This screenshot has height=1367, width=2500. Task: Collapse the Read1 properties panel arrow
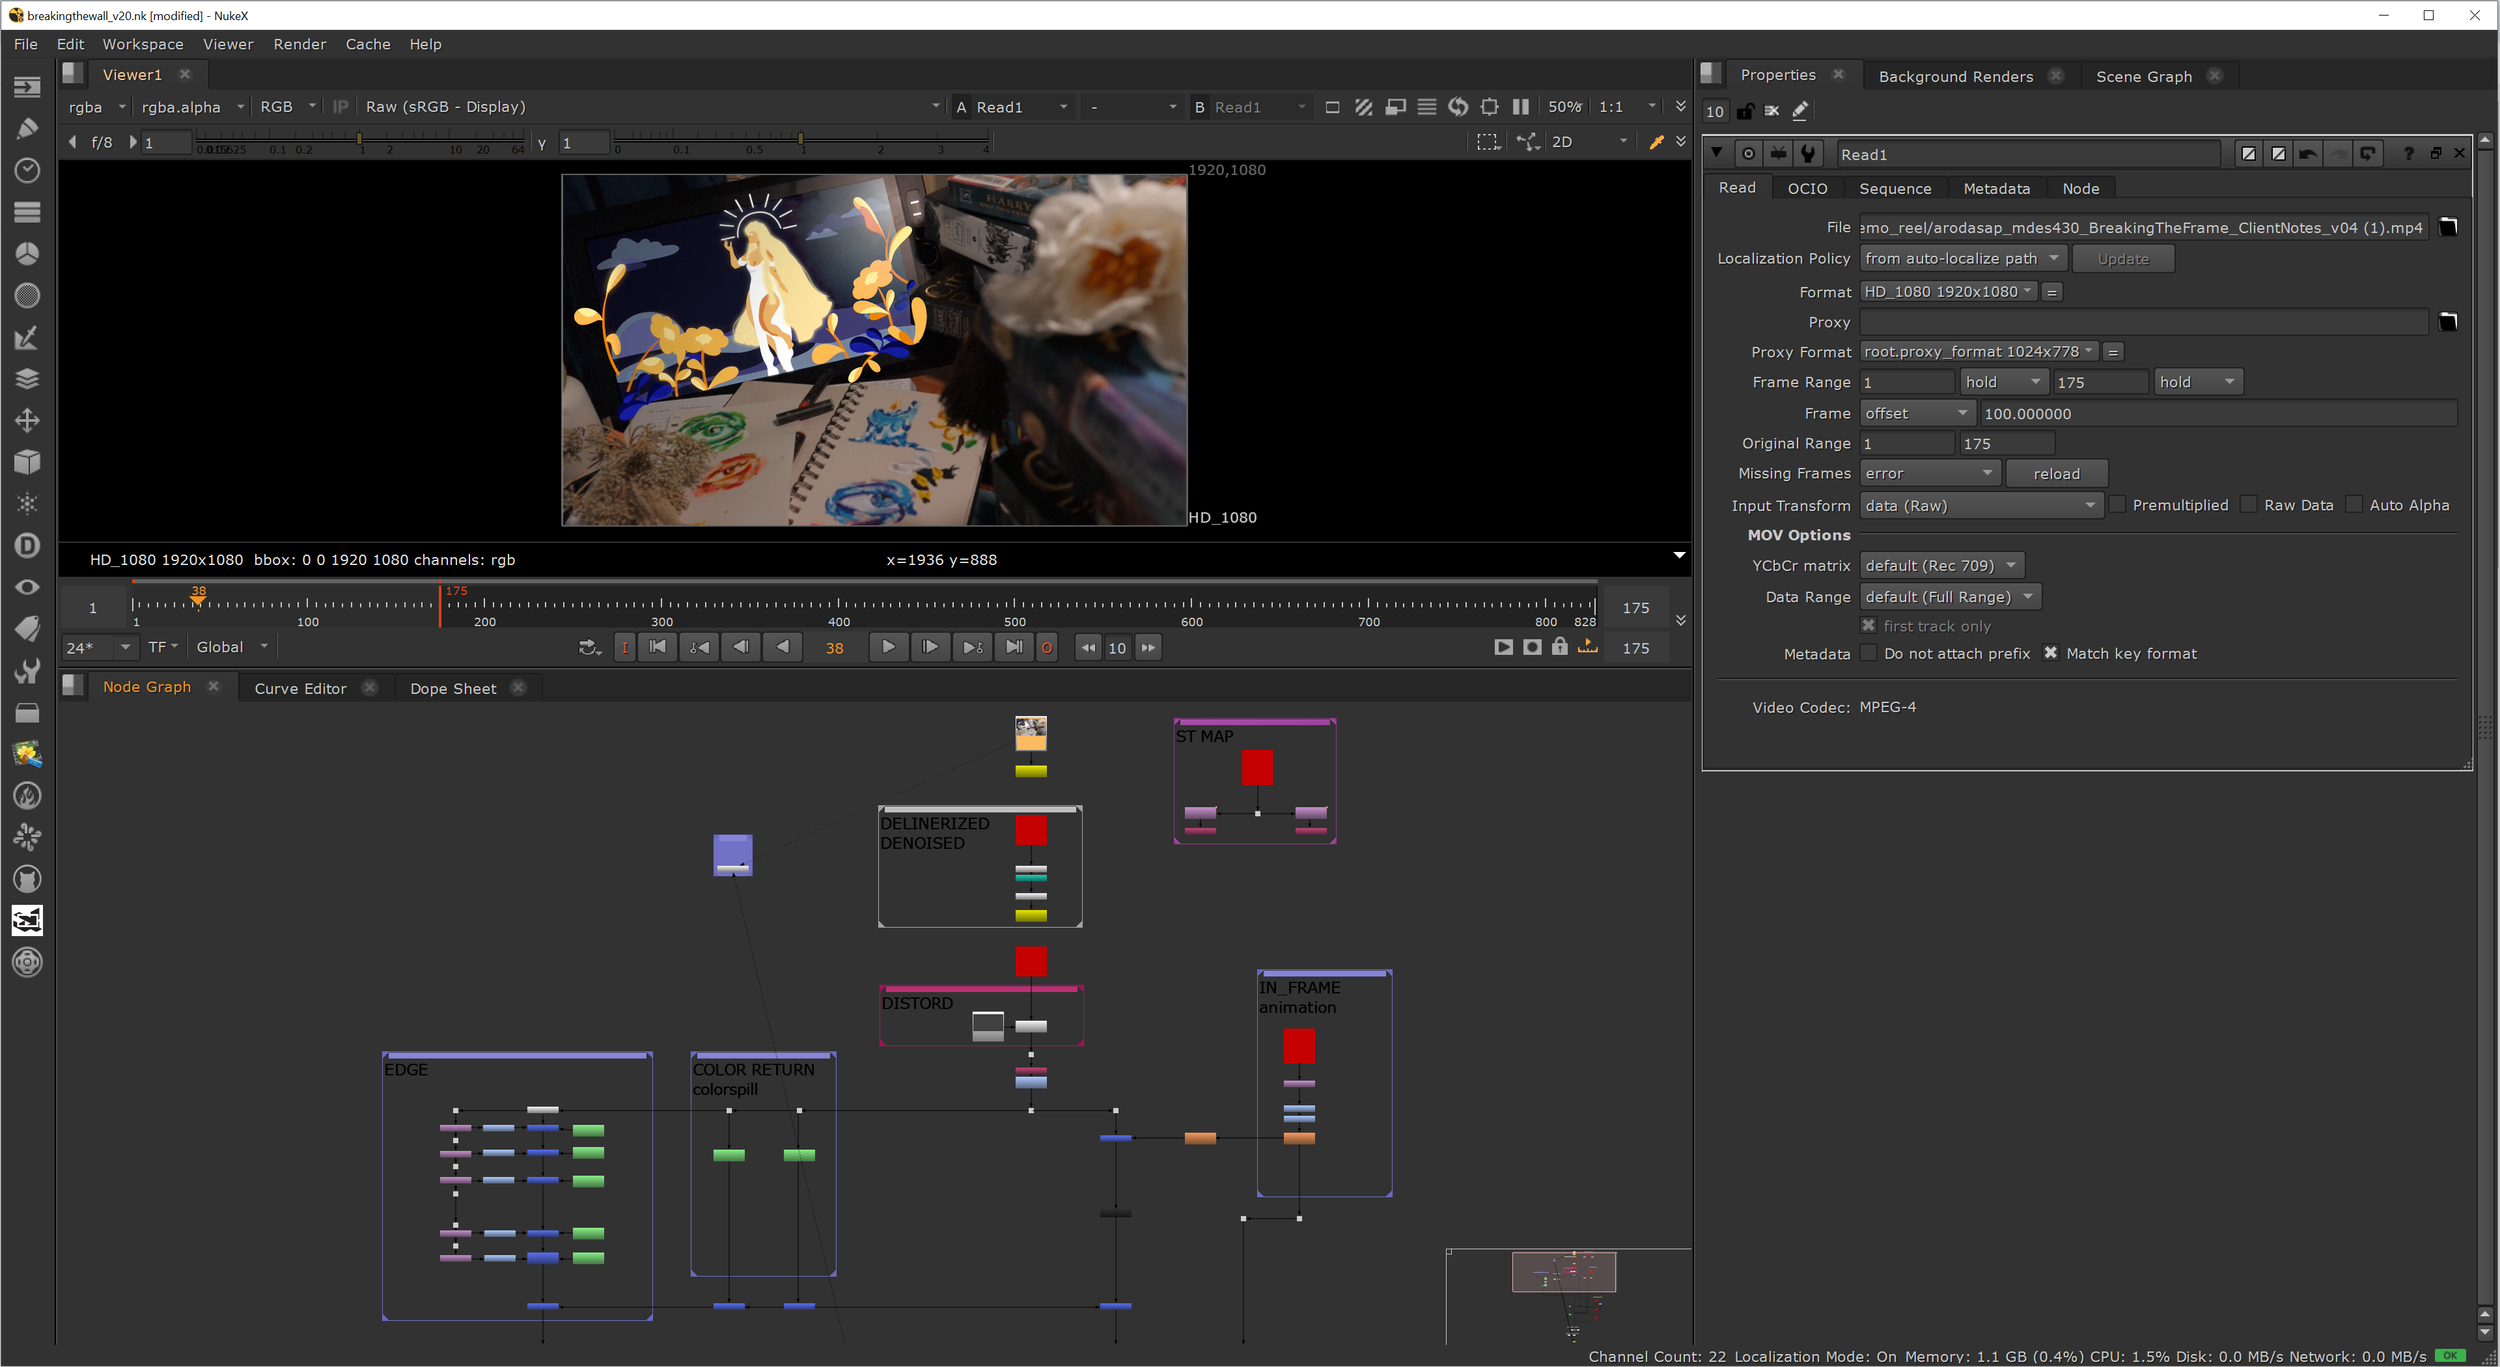click(1717, 153)
